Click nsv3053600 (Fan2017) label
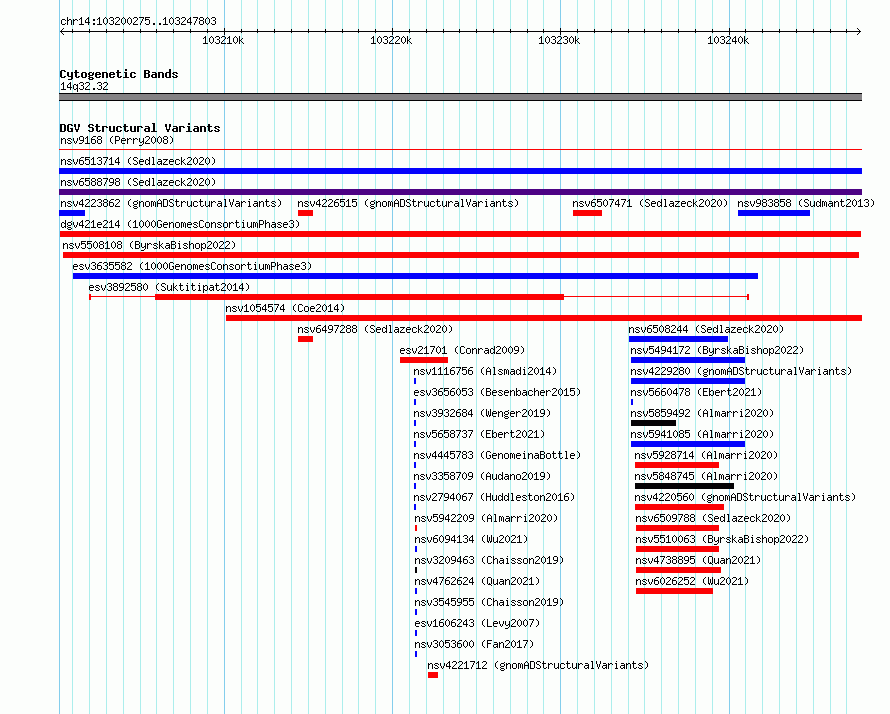 tap(475, 644)
